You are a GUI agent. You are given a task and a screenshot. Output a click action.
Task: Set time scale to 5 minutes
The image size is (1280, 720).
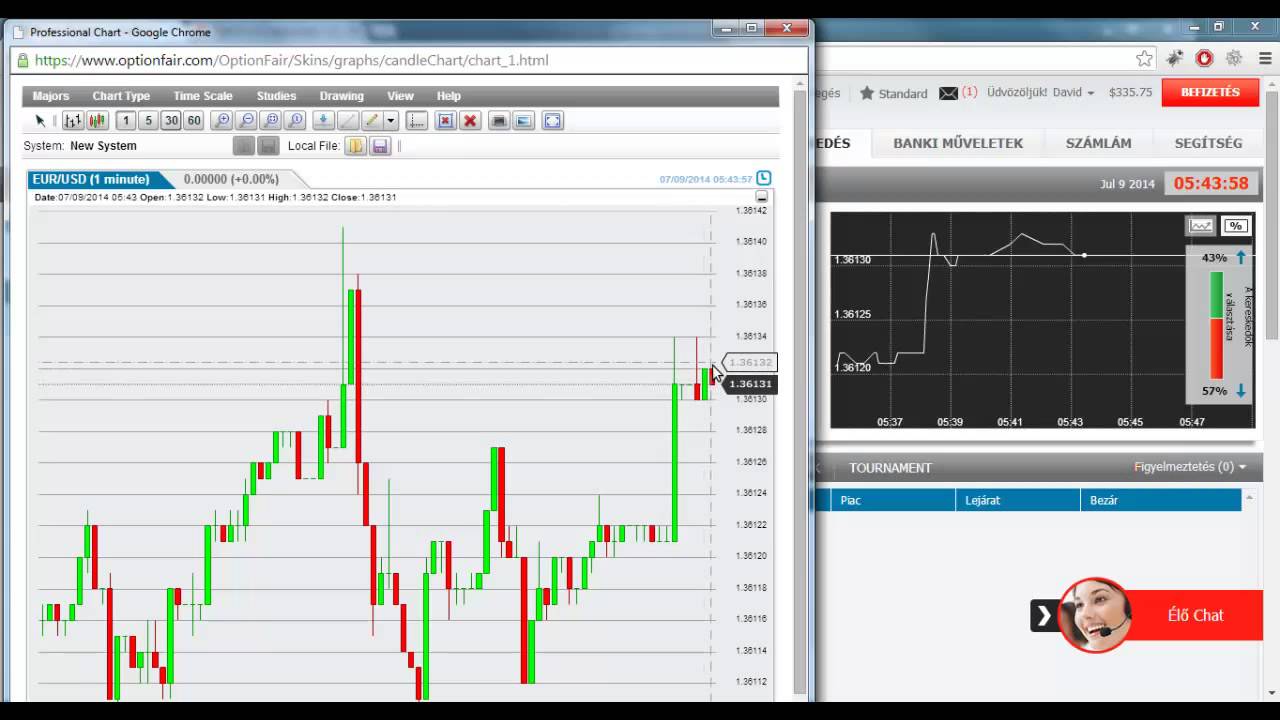148,121
